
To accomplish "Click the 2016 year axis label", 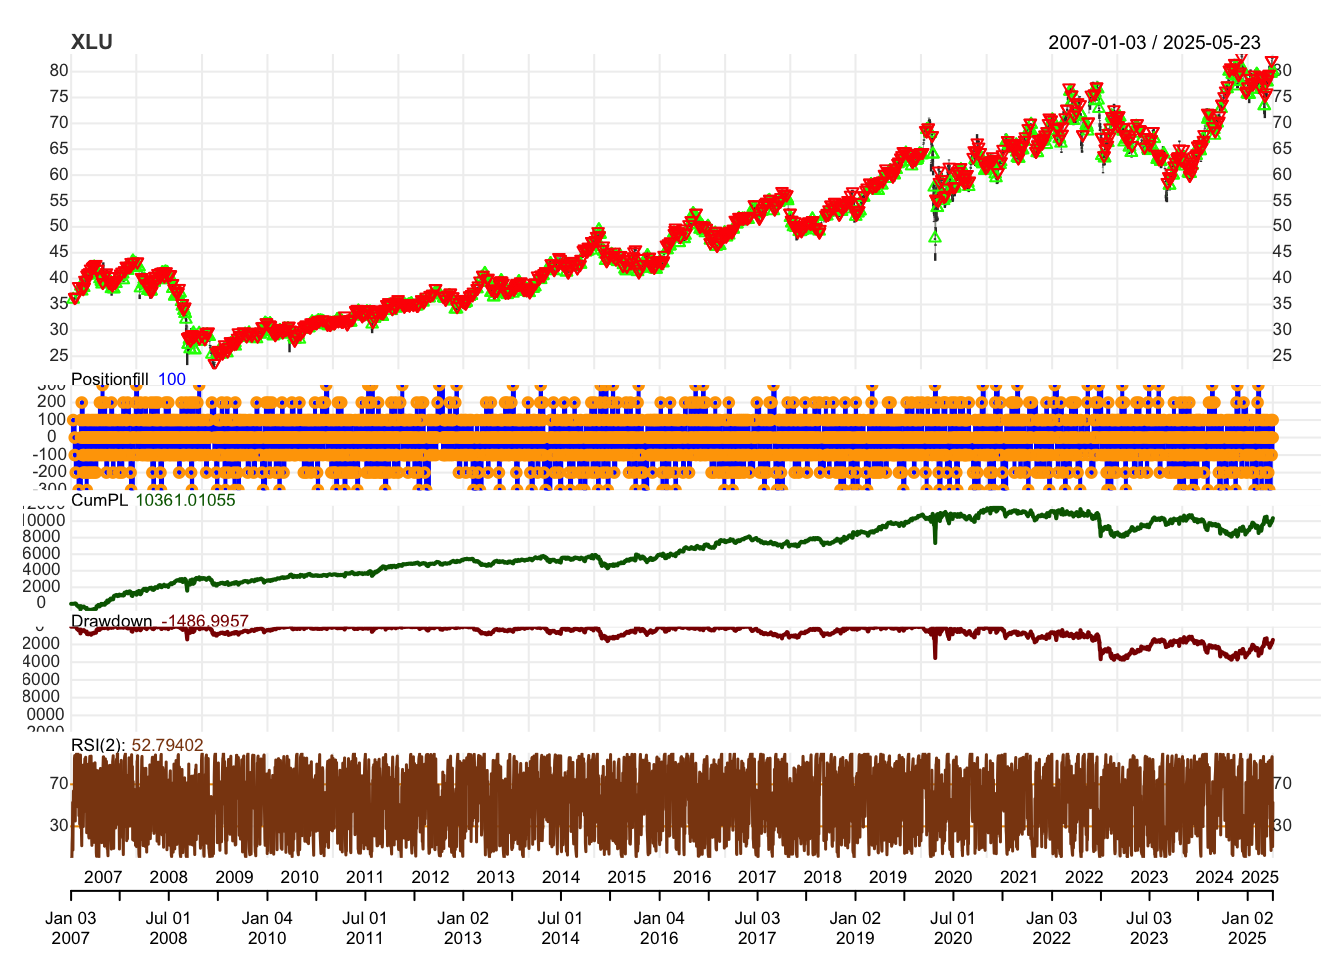I will (692, 877).
